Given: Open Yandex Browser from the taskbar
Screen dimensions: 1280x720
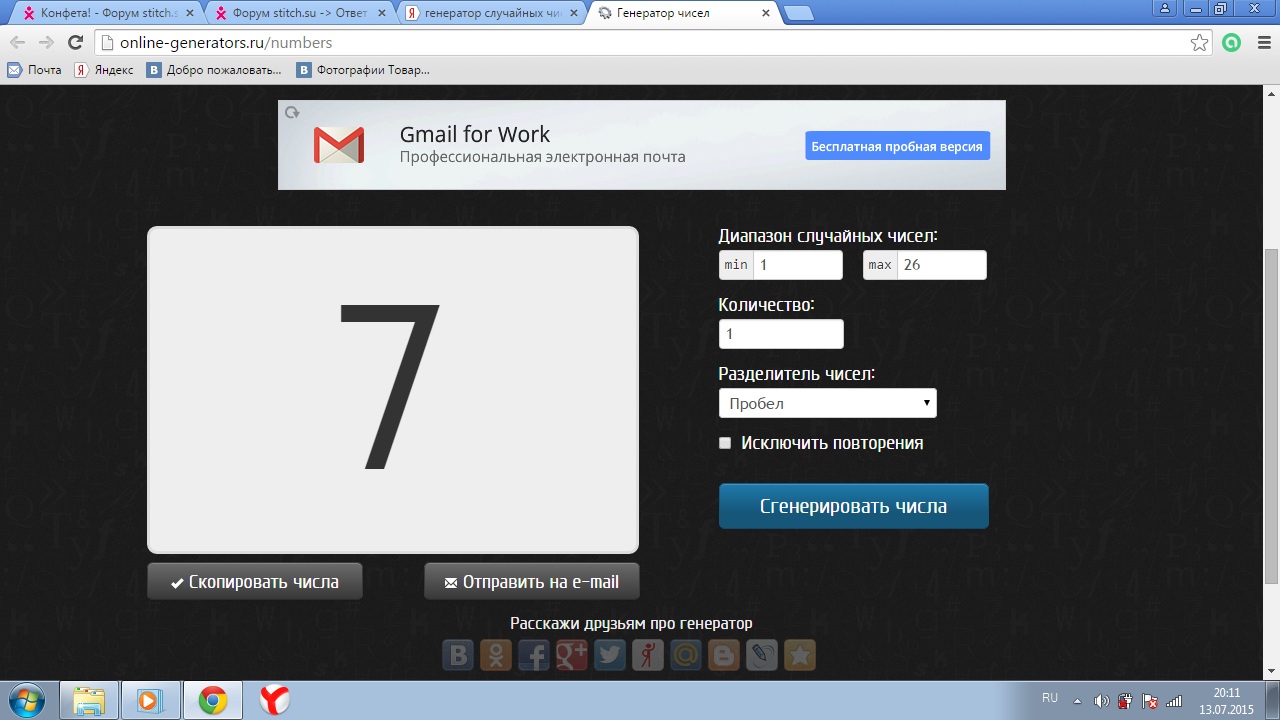Looking at the screenshot, I should pos(275,700).
